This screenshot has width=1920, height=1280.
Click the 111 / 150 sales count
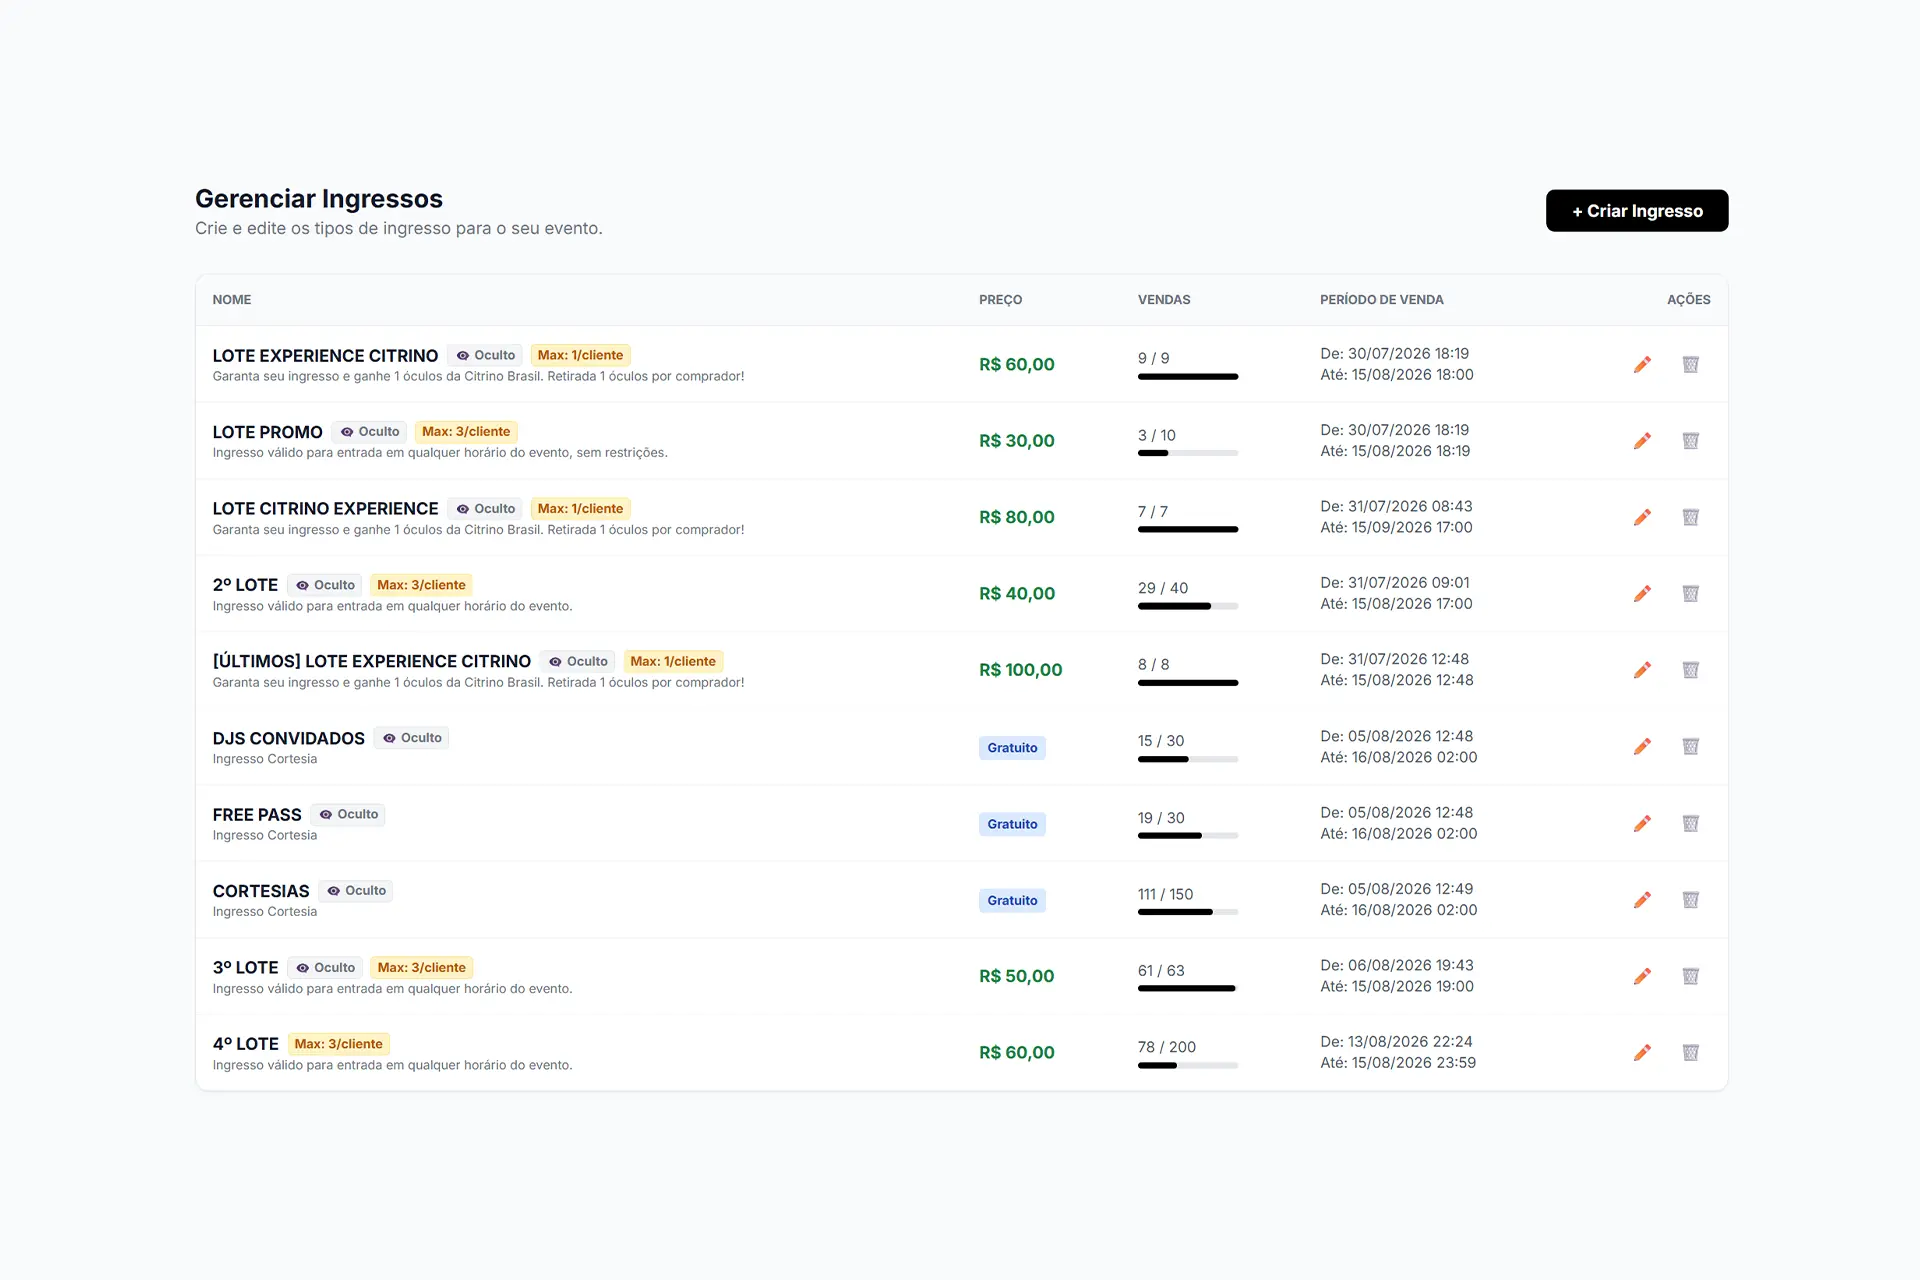point(1165,894)
